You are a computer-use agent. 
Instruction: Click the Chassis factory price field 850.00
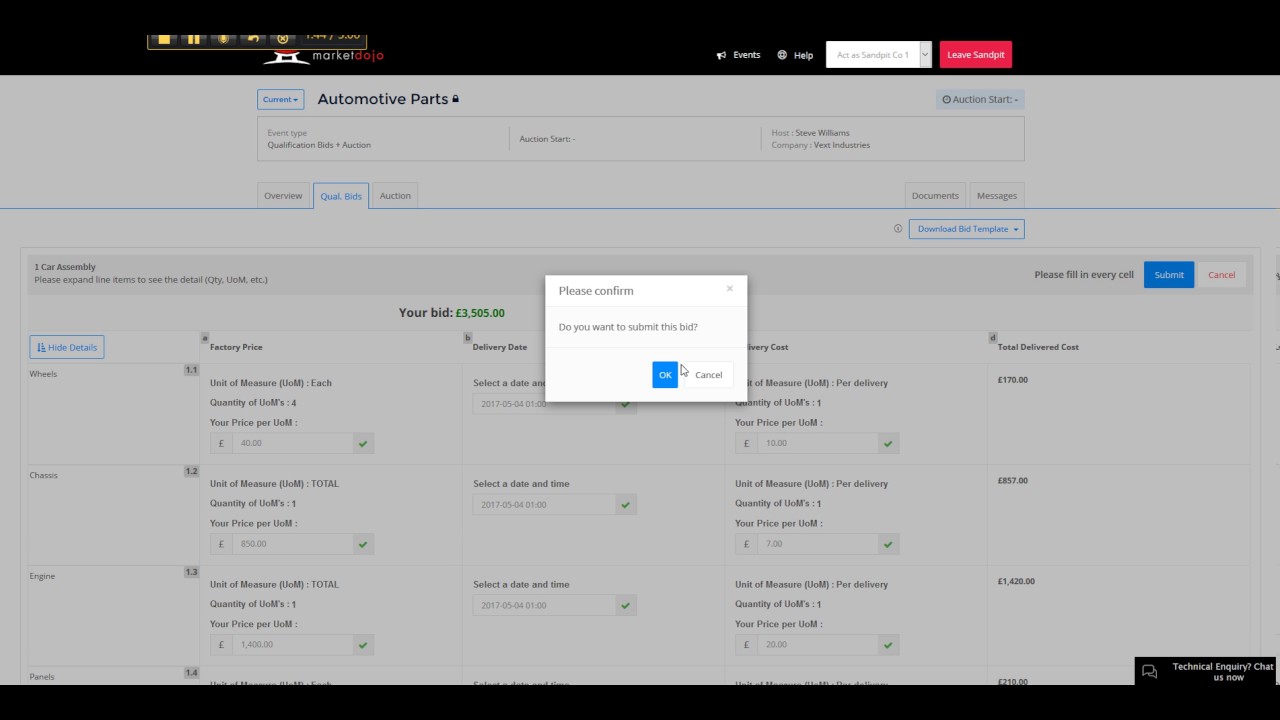[x=292, y=544]
